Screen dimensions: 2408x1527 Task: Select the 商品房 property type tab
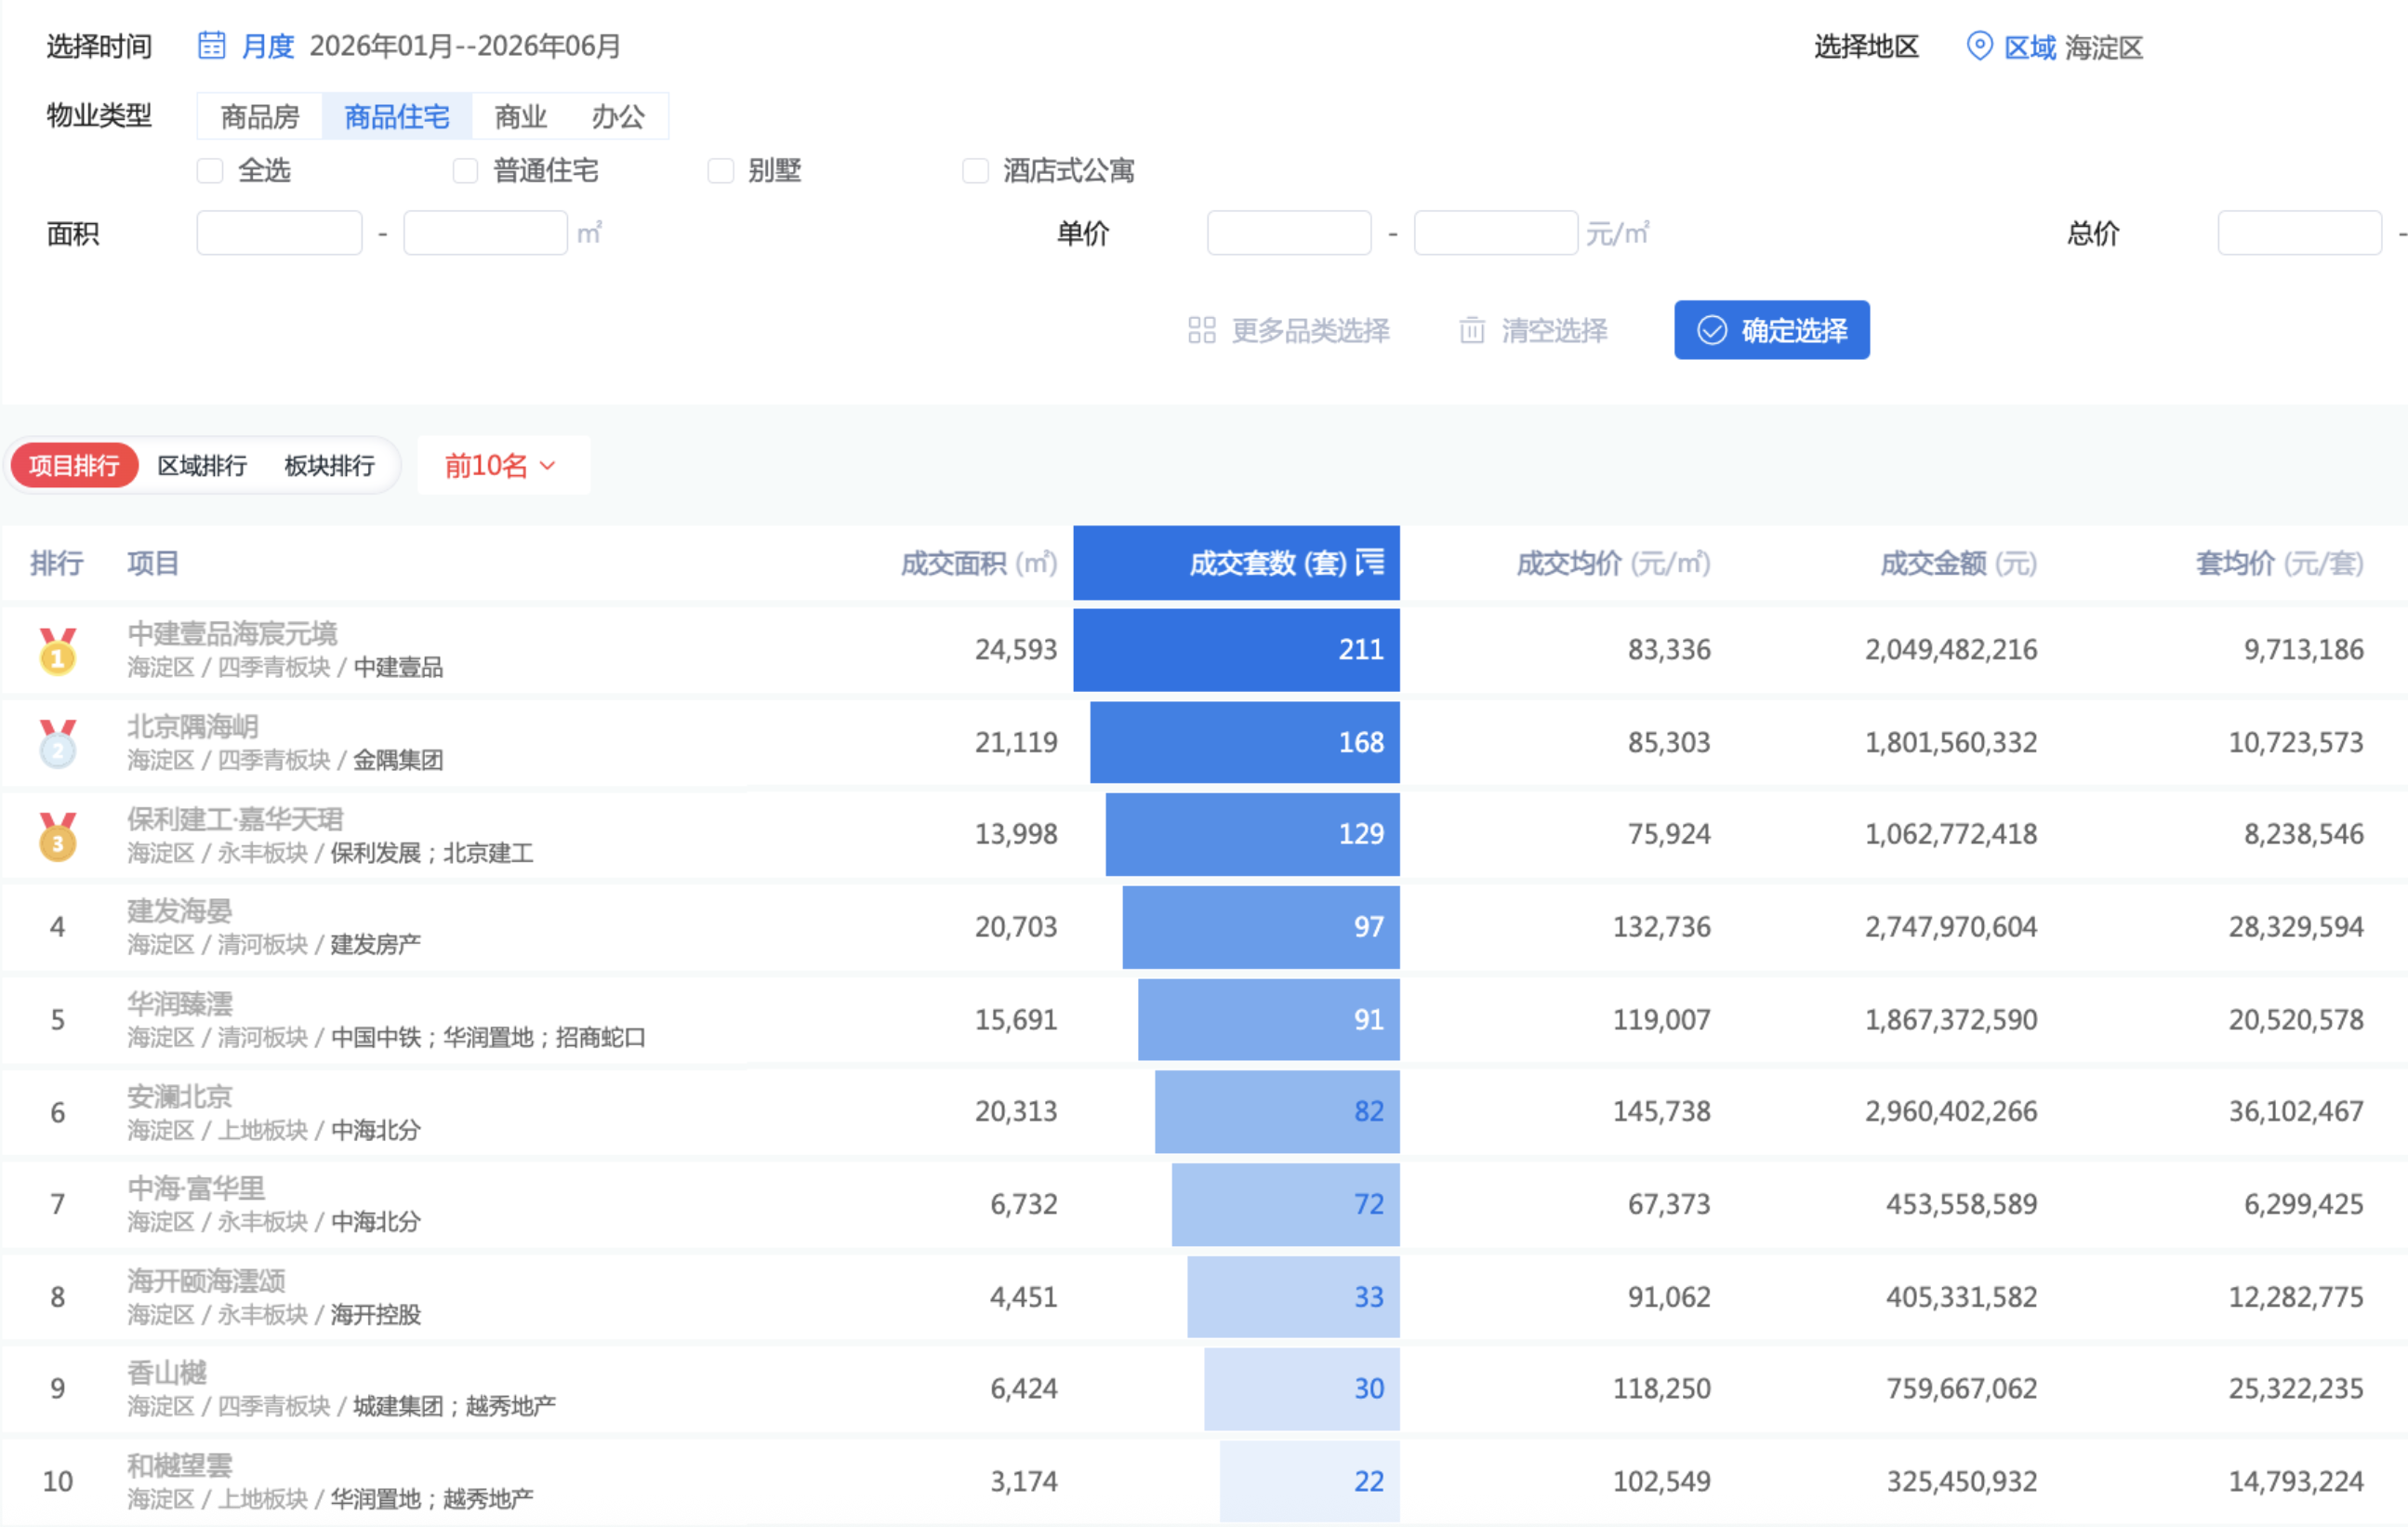coord(260,116)
